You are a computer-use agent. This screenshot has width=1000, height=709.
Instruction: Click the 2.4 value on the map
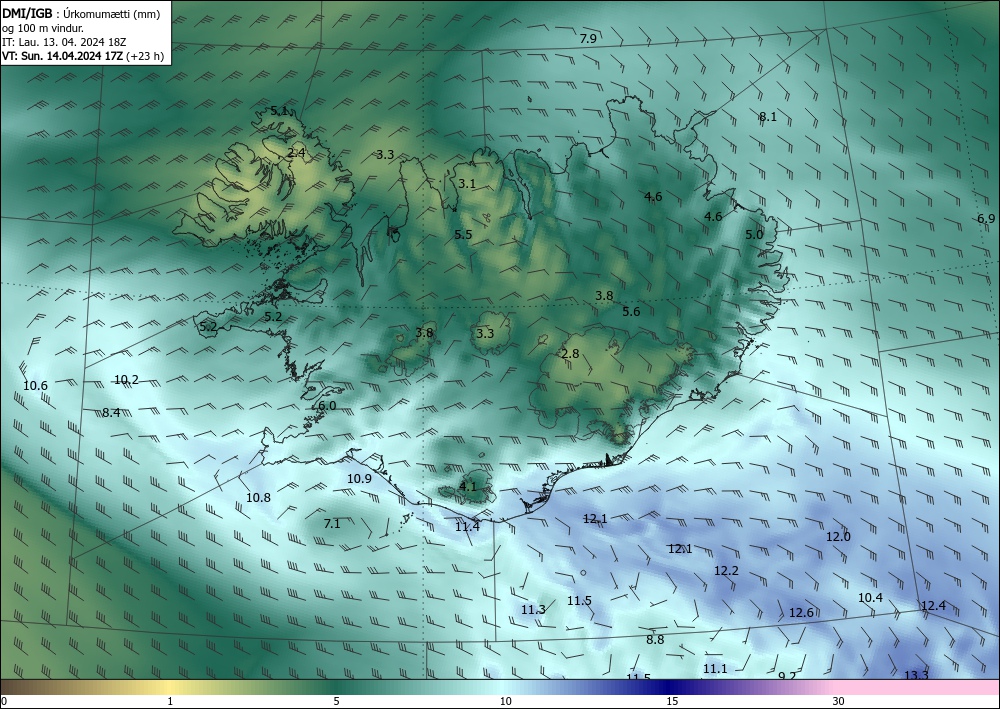click(x=296, y=152)
